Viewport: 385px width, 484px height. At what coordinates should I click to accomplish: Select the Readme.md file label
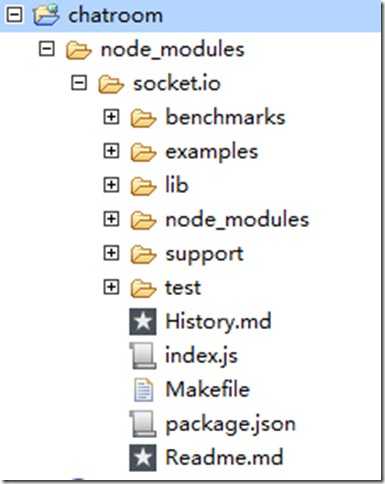224,457
